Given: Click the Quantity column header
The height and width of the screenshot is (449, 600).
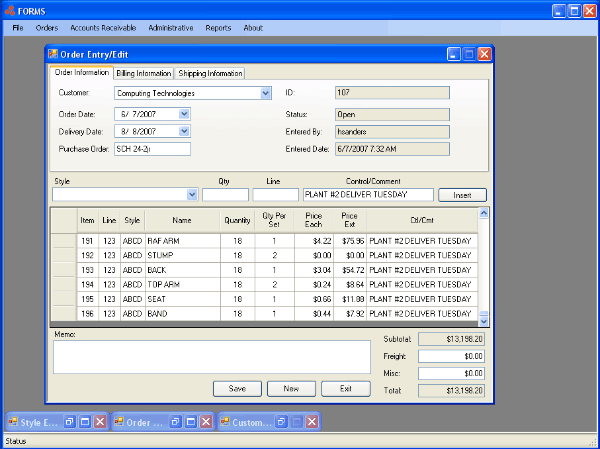Looking at the screenshot, I should 238,220.
